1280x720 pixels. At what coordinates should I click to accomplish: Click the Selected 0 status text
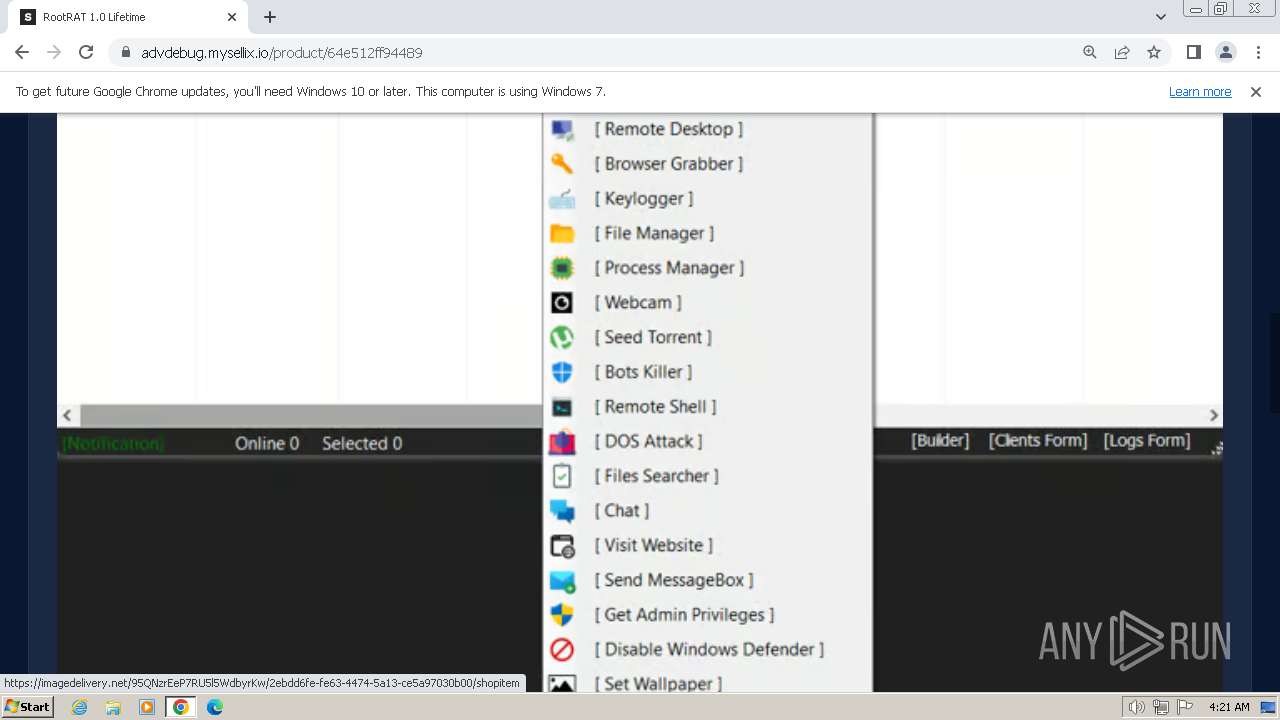[362, 444]
